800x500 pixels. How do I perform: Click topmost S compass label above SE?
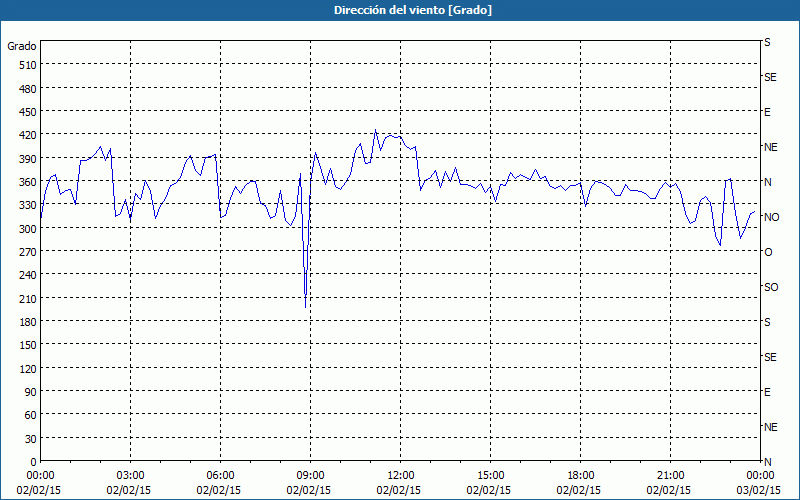click(x=767, y=42)
